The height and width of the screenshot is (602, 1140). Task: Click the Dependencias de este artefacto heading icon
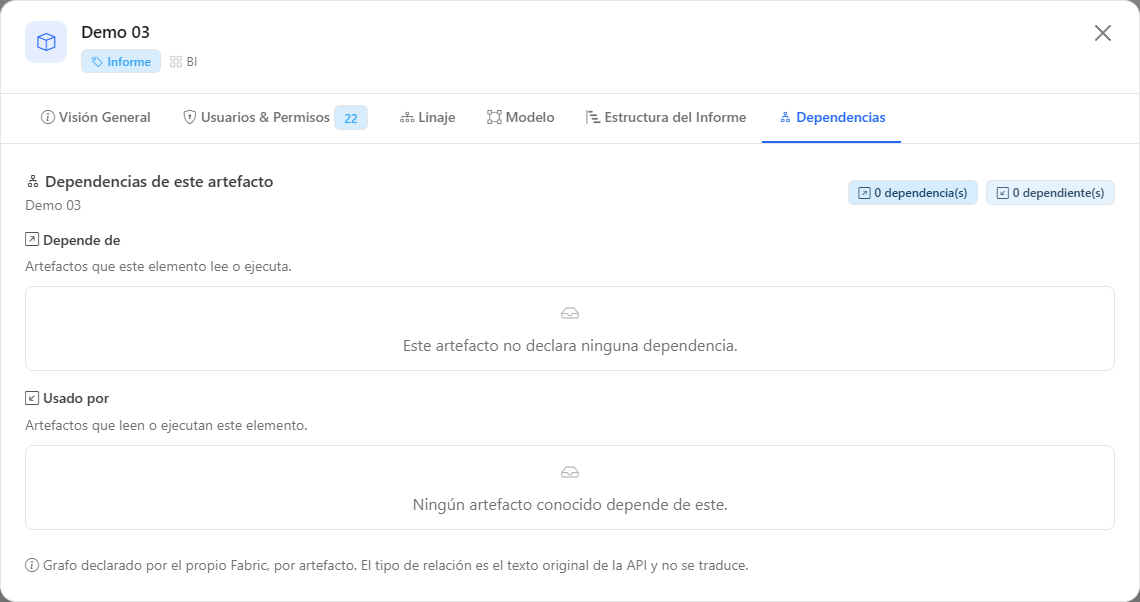coord(33,182)
